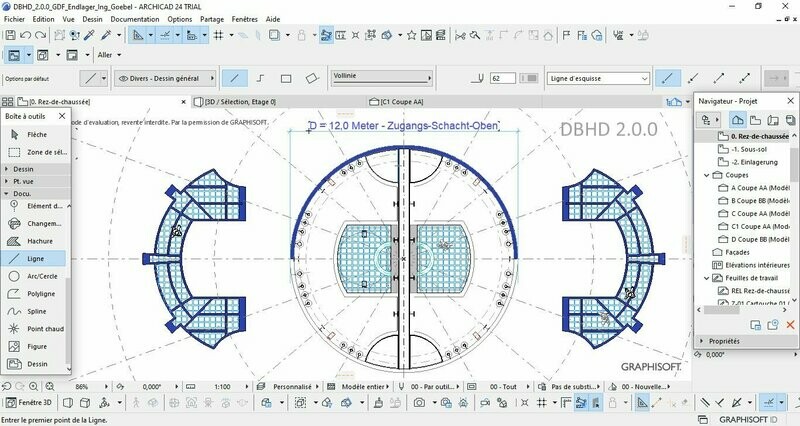Click the zoom in magnifier icon
The height and width of the screenshot is (426, 800).
[x=33, y=387]
